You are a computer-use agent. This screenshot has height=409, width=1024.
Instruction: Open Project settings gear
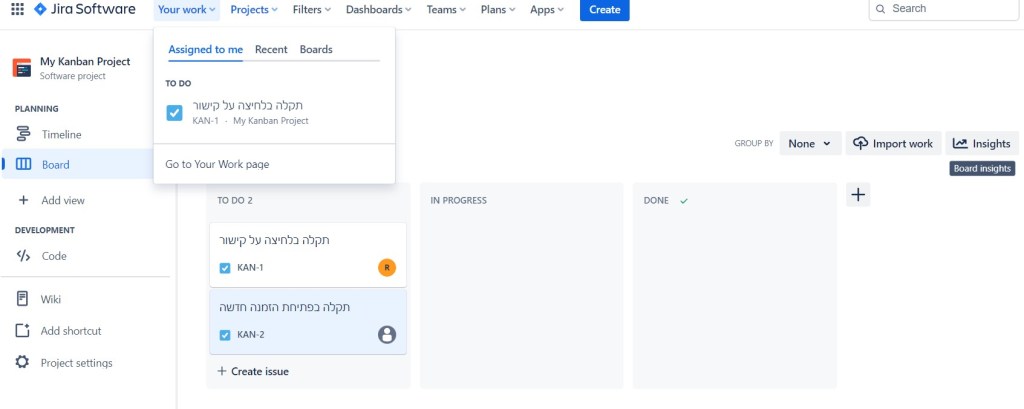pyautogui.click(x=23, y=363)
